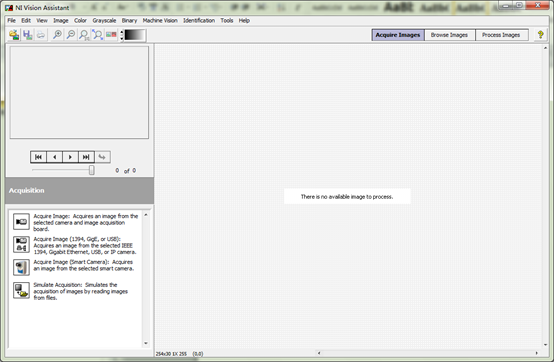
Task: Click the image index slider handle
Action: tap(92, 170)
